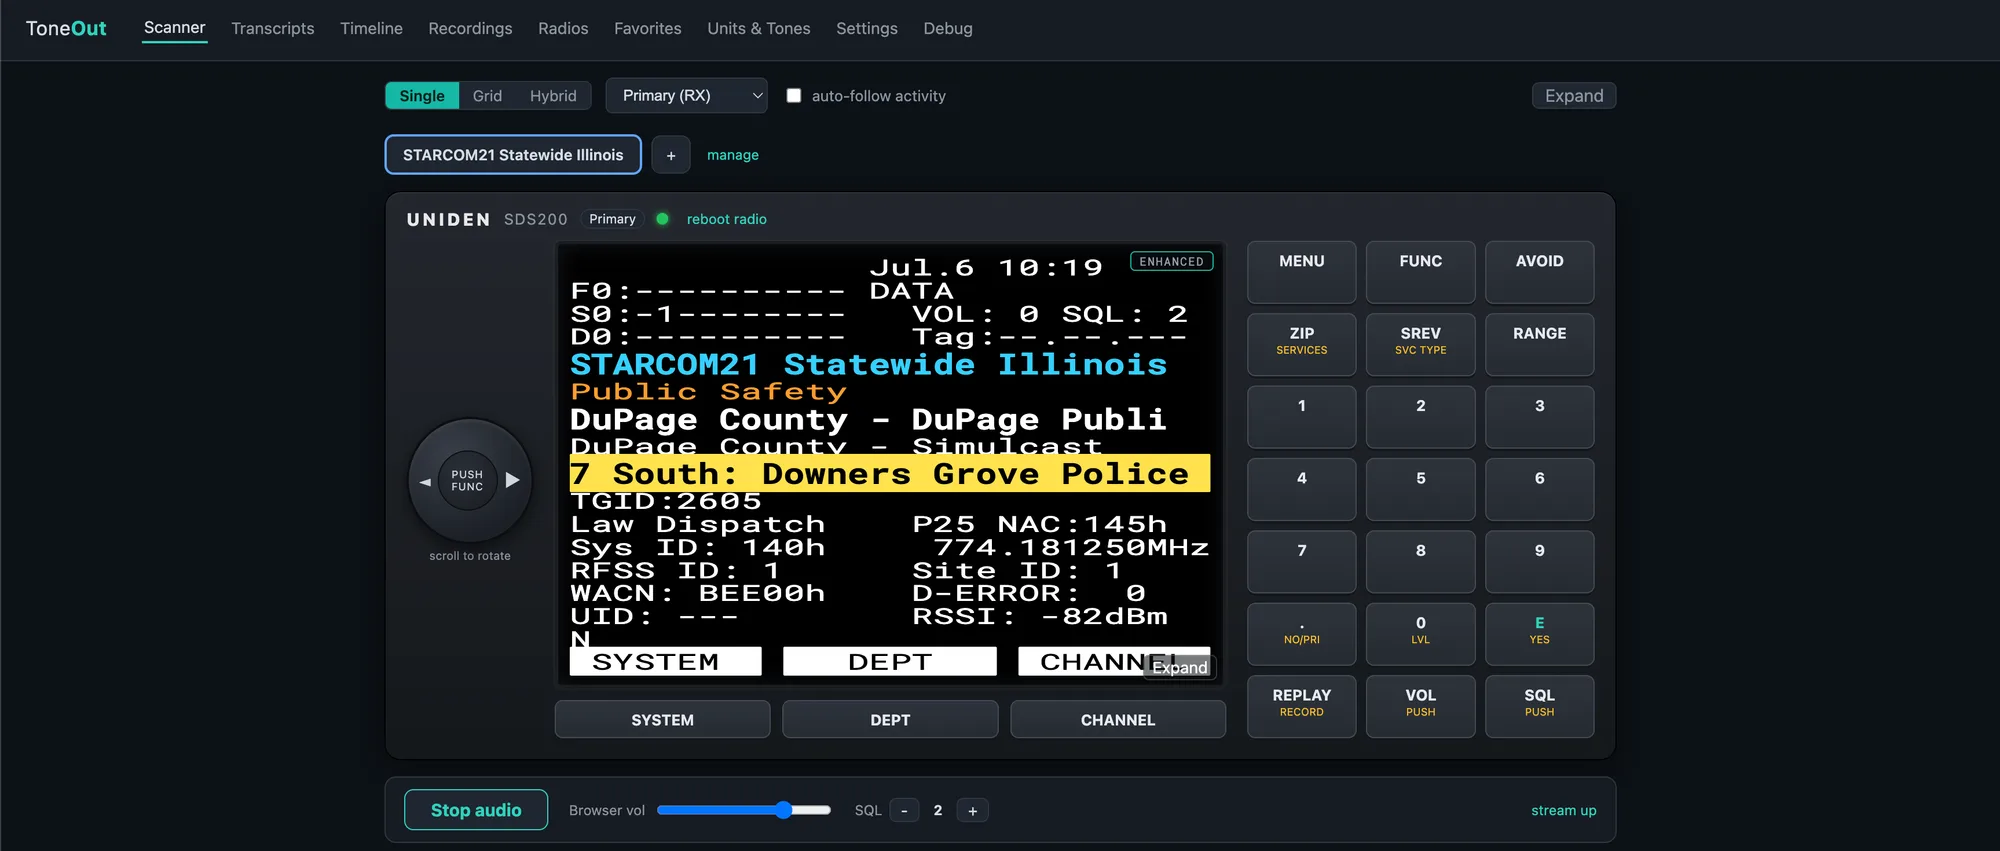Select STARCOM21 Statewide Illinois chip

(513, 155)
